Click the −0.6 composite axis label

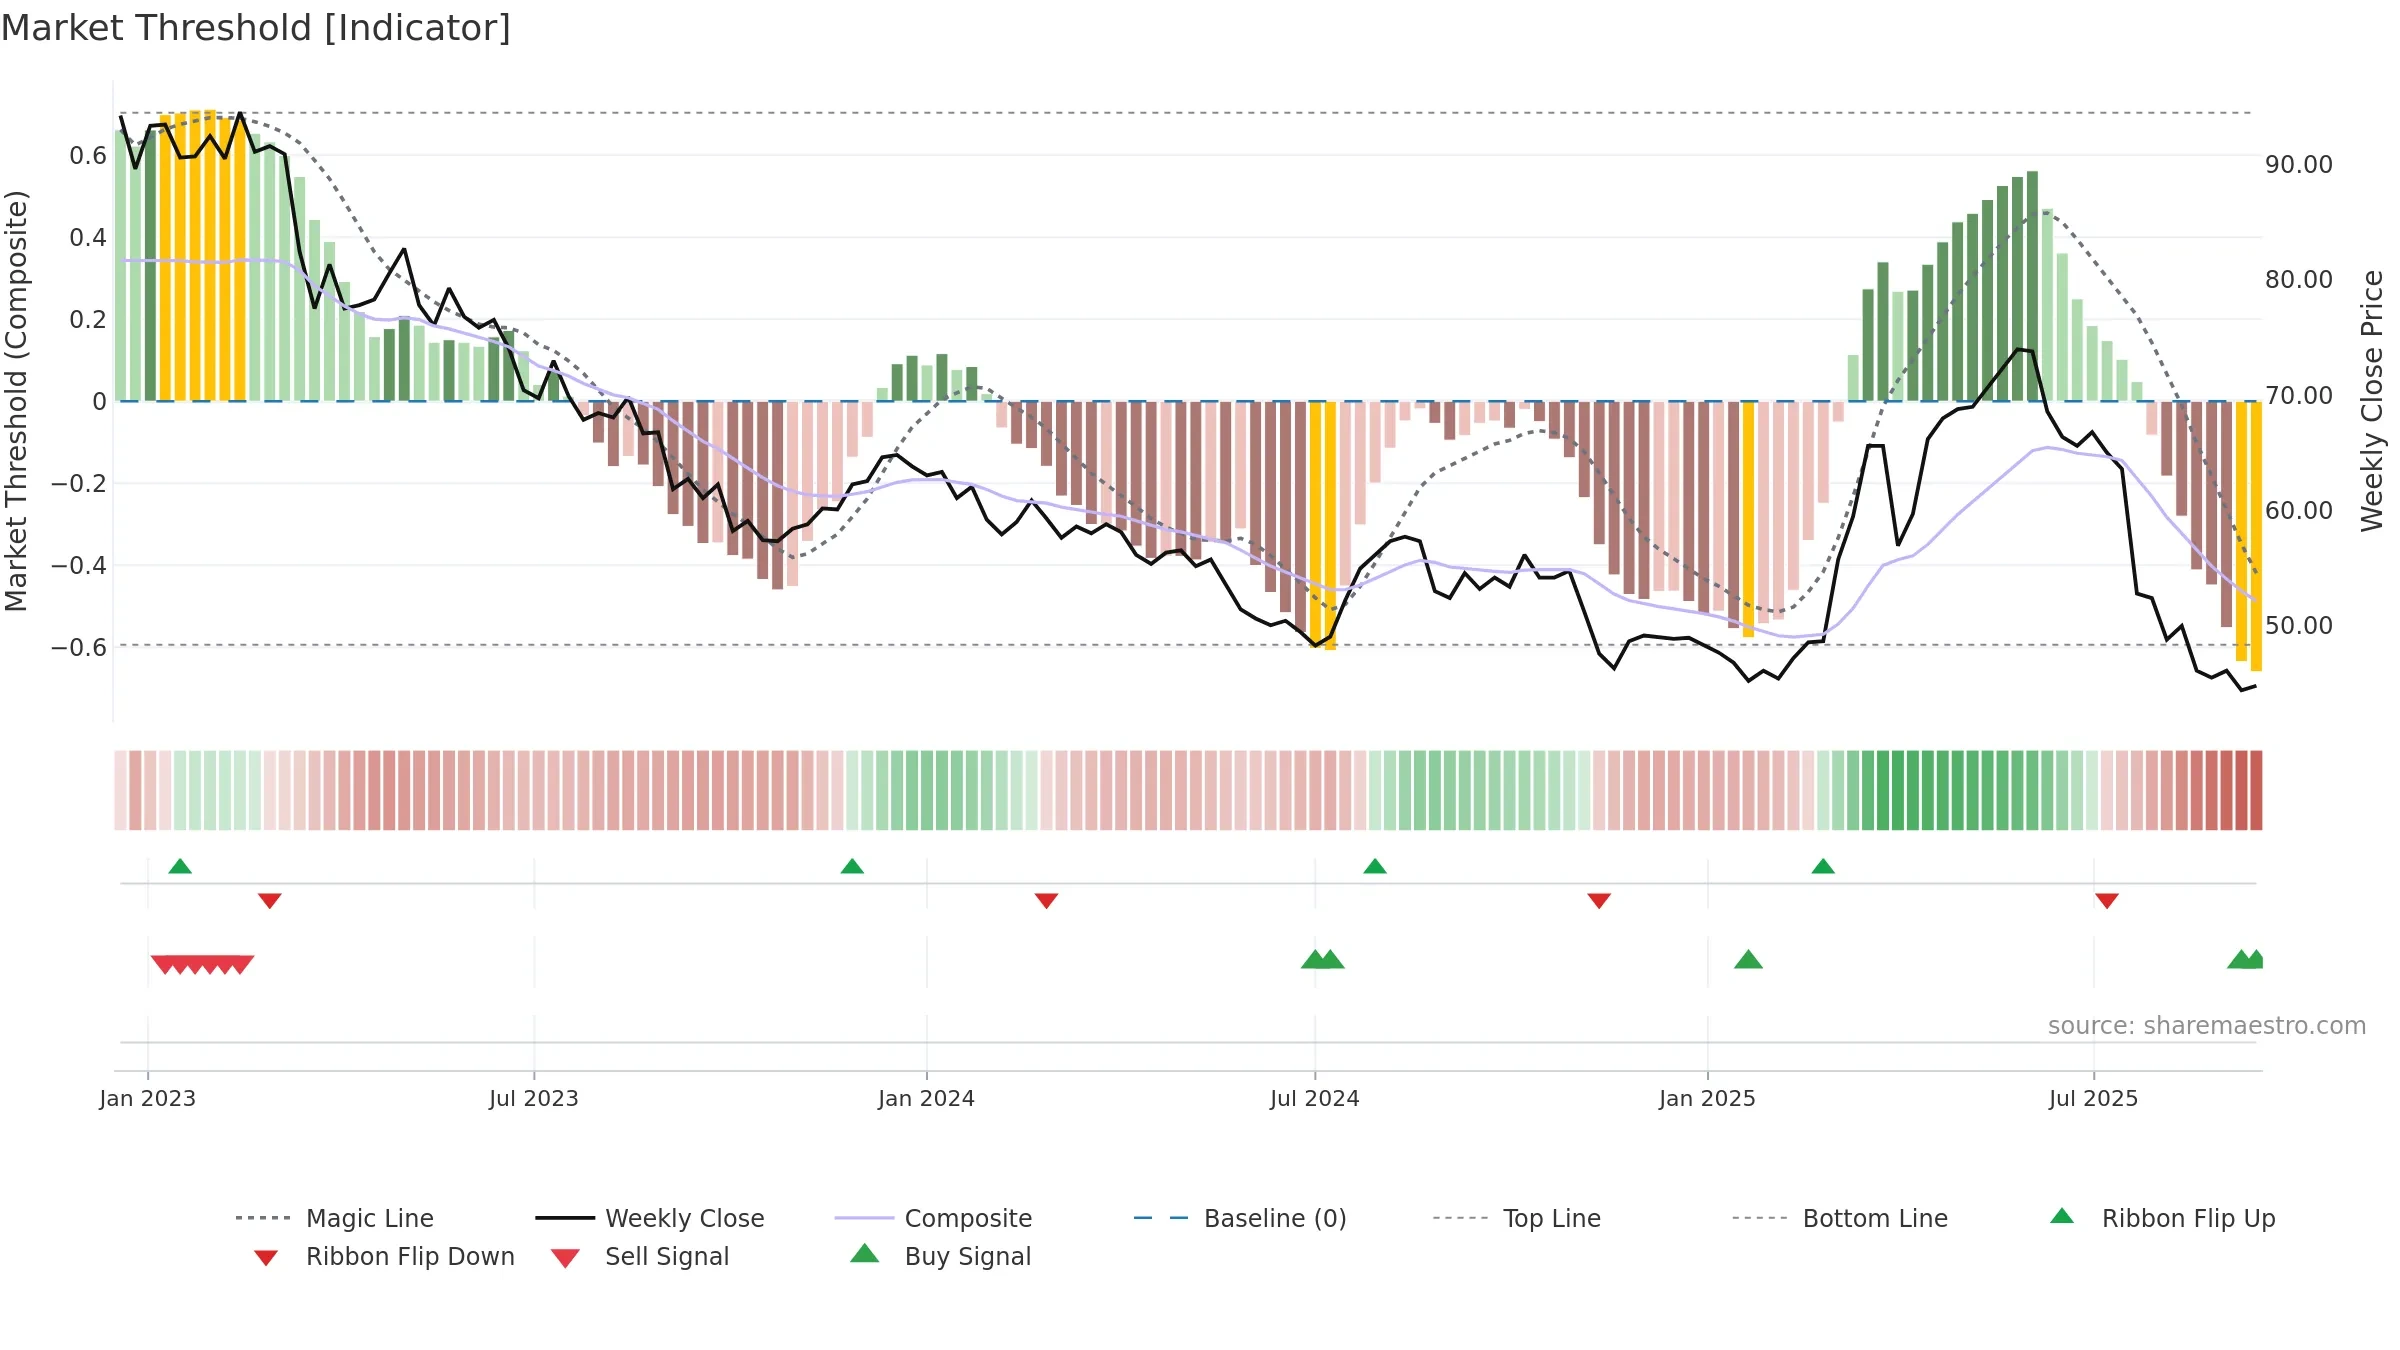point(79,648)
